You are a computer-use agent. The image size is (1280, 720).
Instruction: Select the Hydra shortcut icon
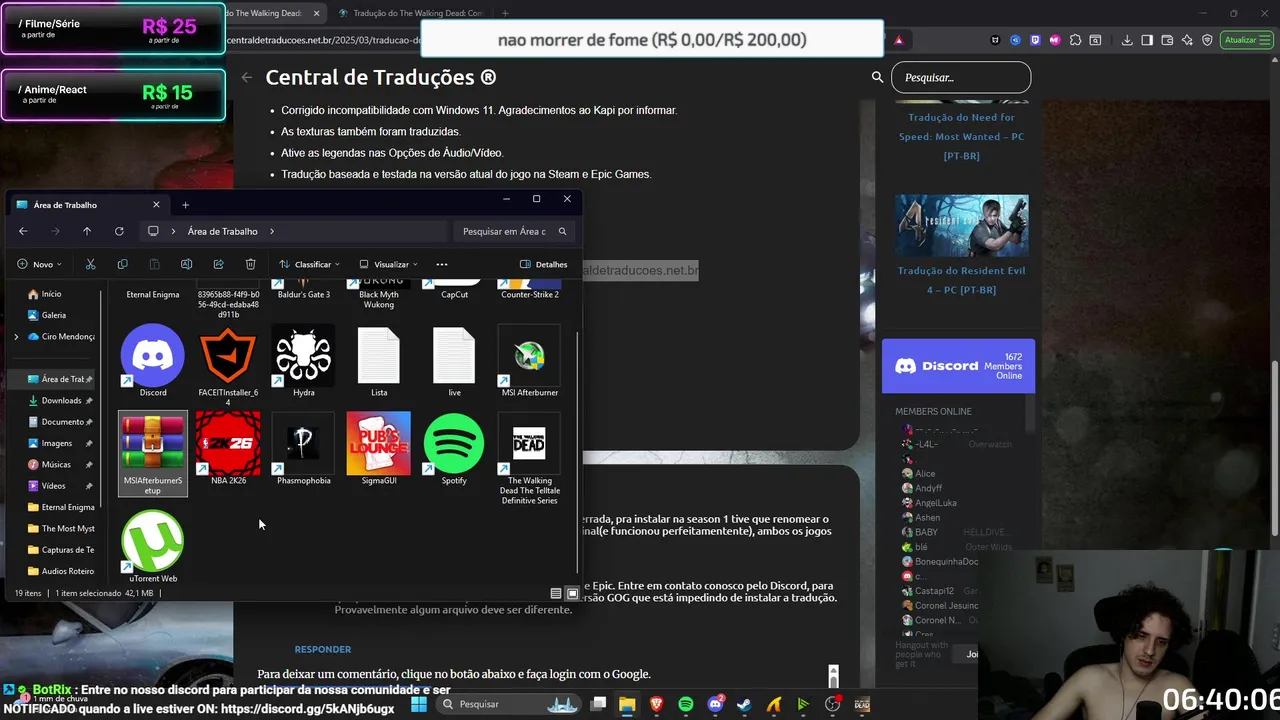(303, 361)
